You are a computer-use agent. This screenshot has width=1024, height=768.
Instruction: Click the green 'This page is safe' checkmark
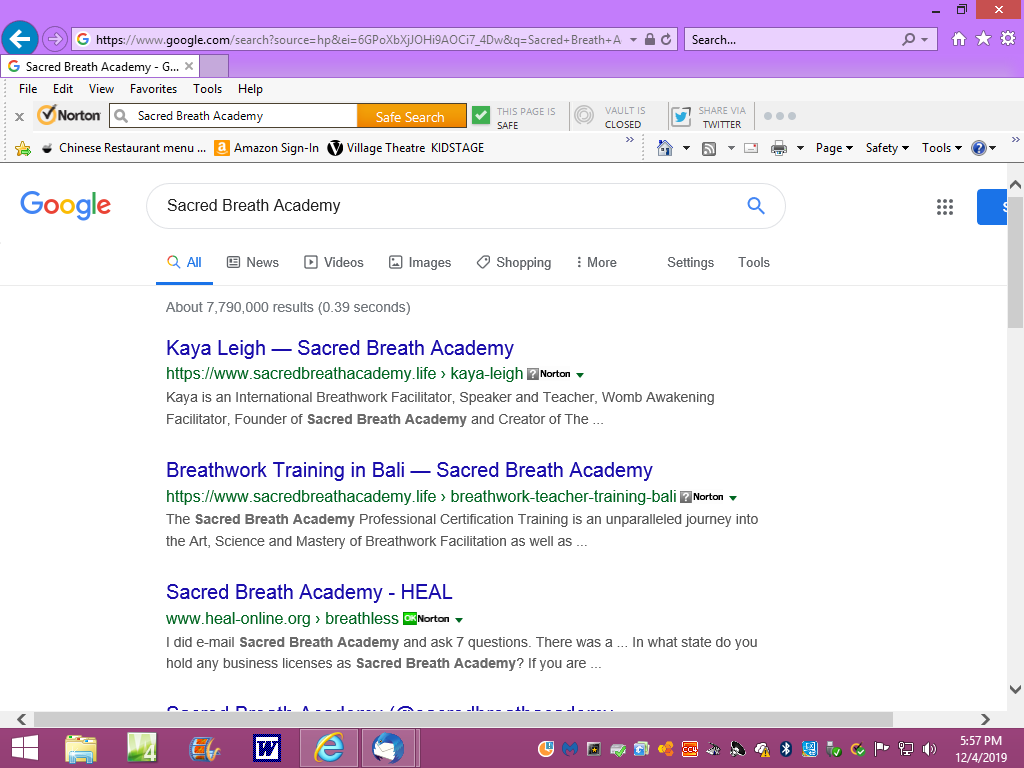point(481,116)
